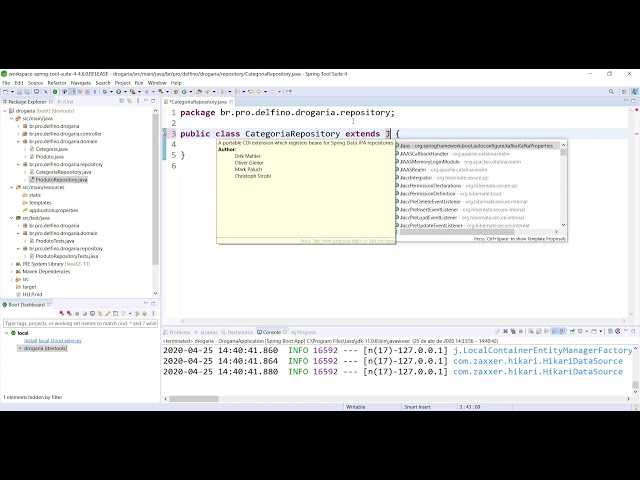Toggle Word Wrap in Console toolbar
The image size is (640, 480).
(x=547, y=331)
